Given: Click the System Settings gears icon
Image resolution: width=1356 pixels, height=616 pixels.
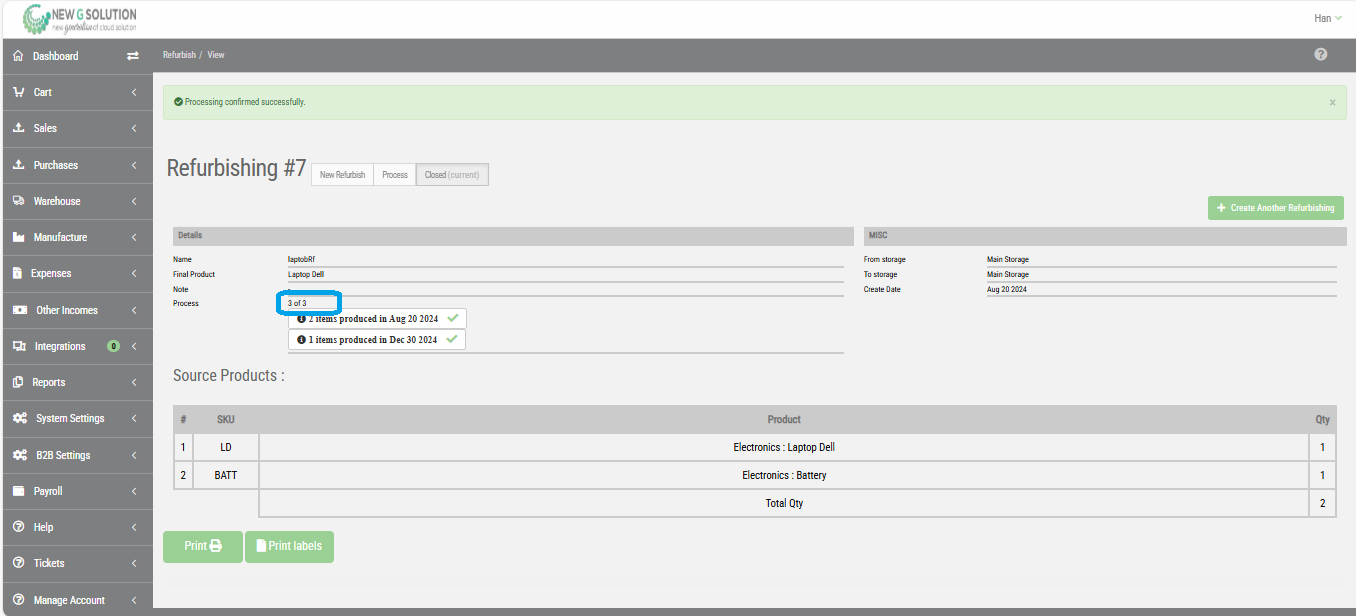Looking at the screenshot, I should click(x=19, y=418).
